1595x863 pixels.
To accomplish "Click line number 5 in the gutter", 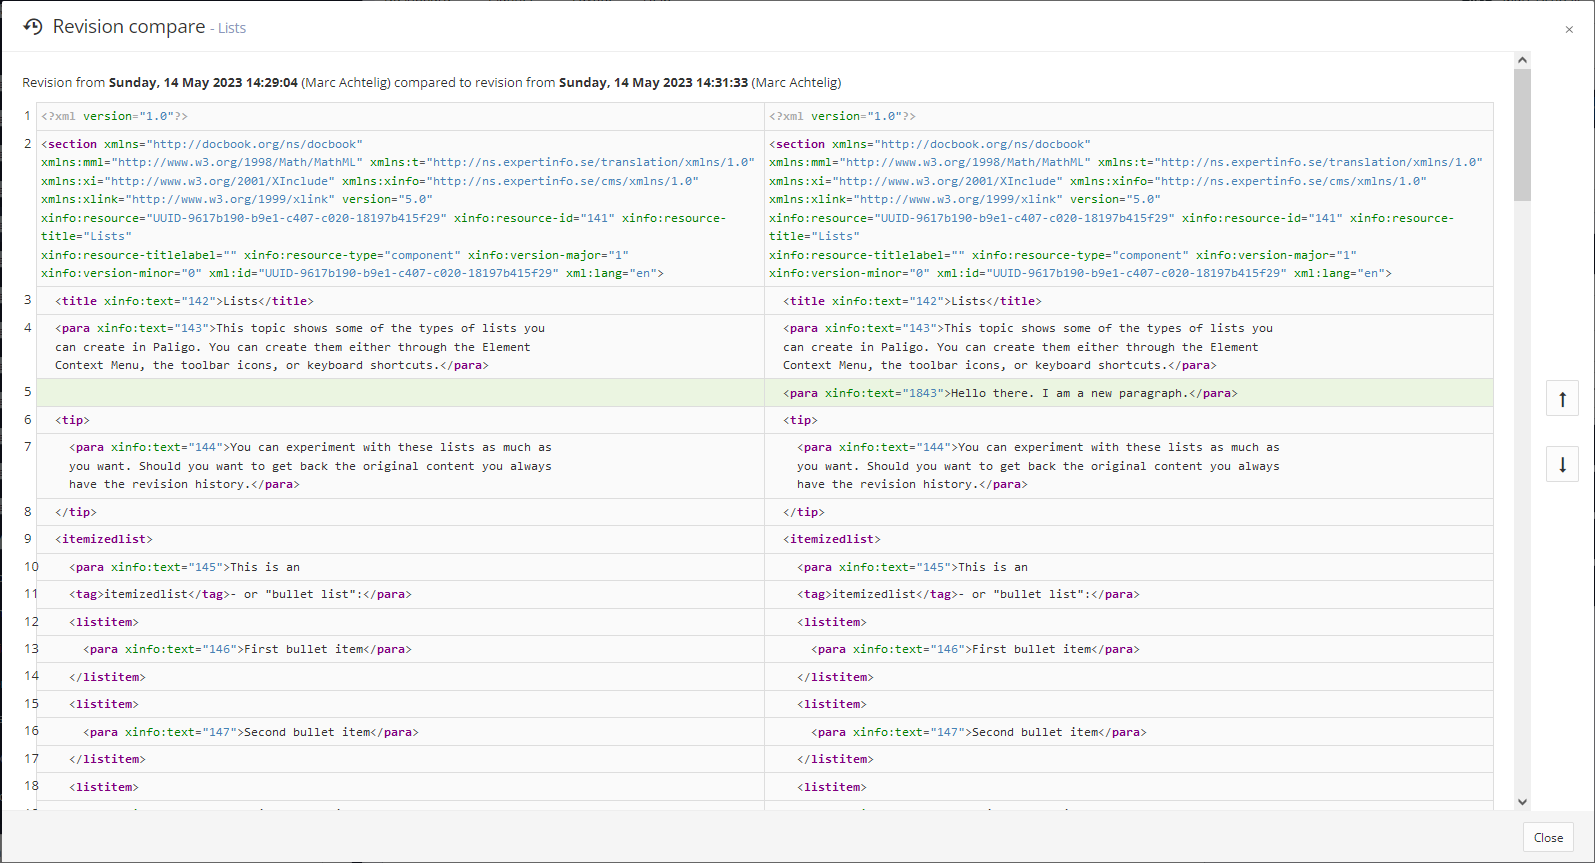I will point(28,392).
